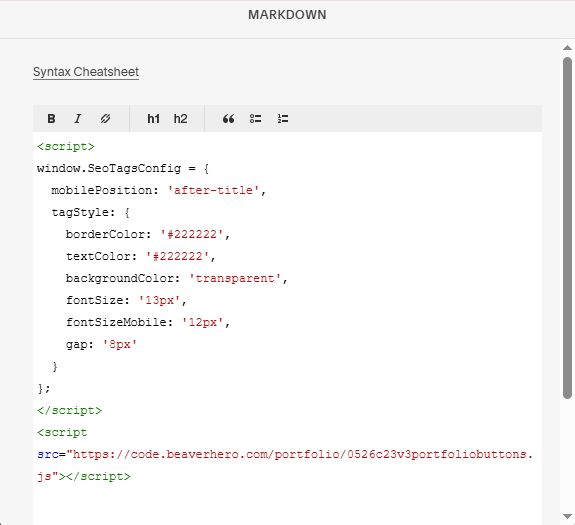Click the scrollbar up arrow
The image size is (575, 525).
tap(567, 48)
